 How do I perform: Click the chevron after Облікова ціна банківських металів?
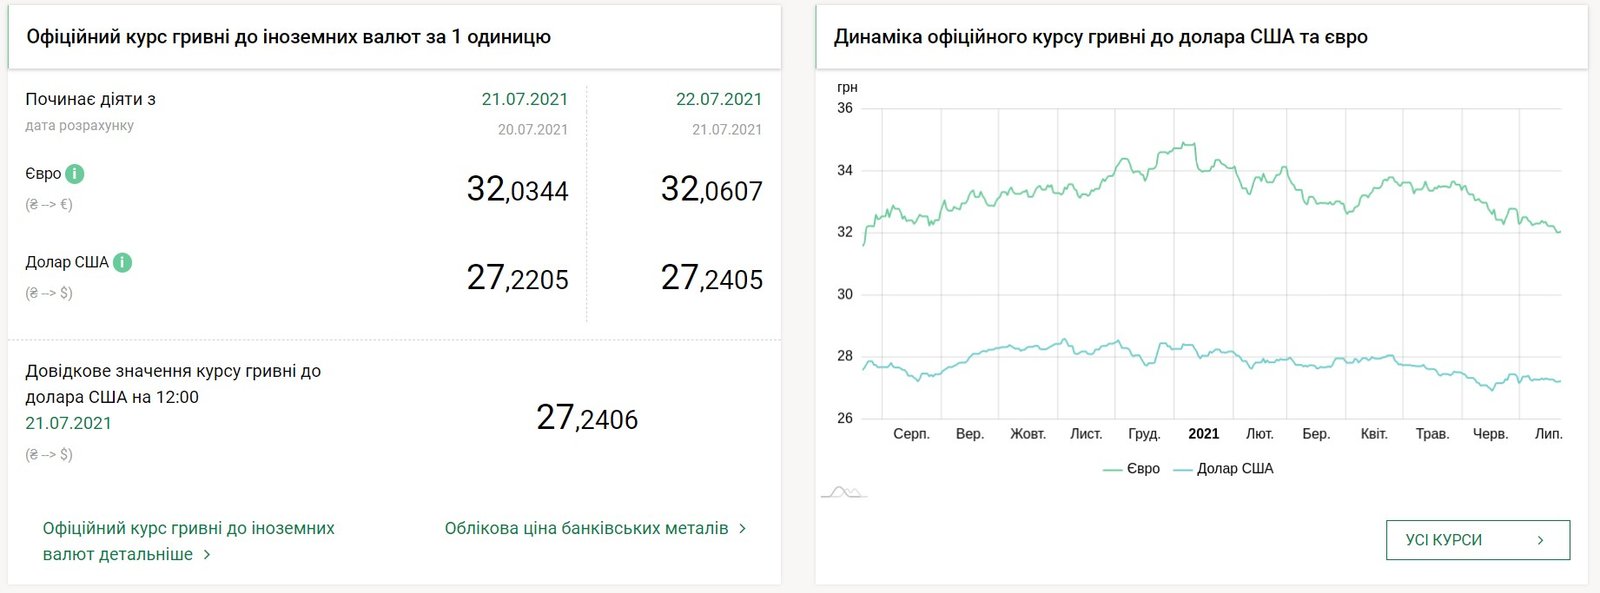click(x=742, y=528)
